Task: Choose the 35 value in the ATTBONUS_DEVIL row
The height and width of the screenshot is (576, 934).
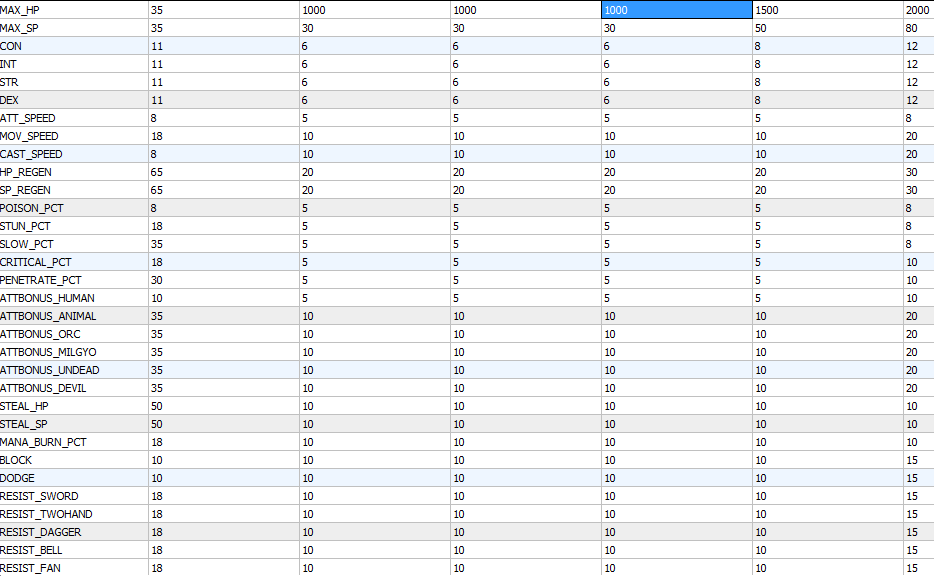Action: [157, 388]
